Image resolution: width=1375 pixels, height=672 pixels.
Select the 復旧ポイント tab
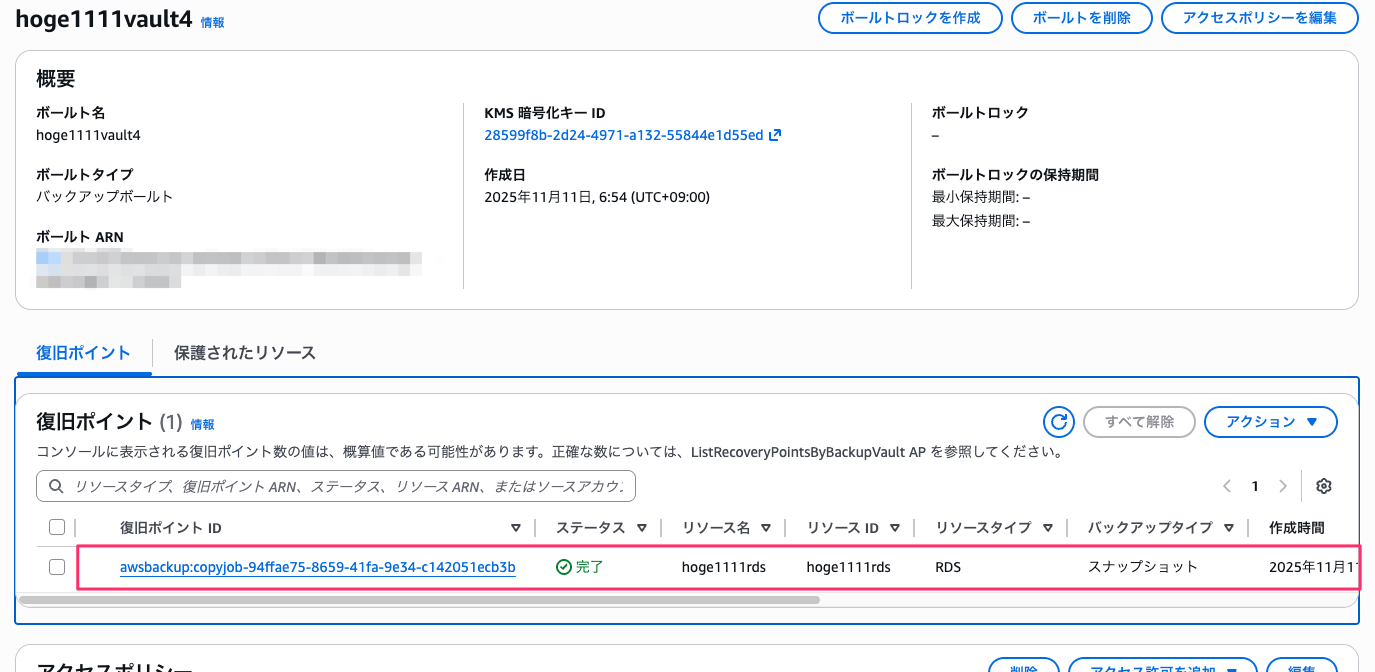click(x=84, y=352)
